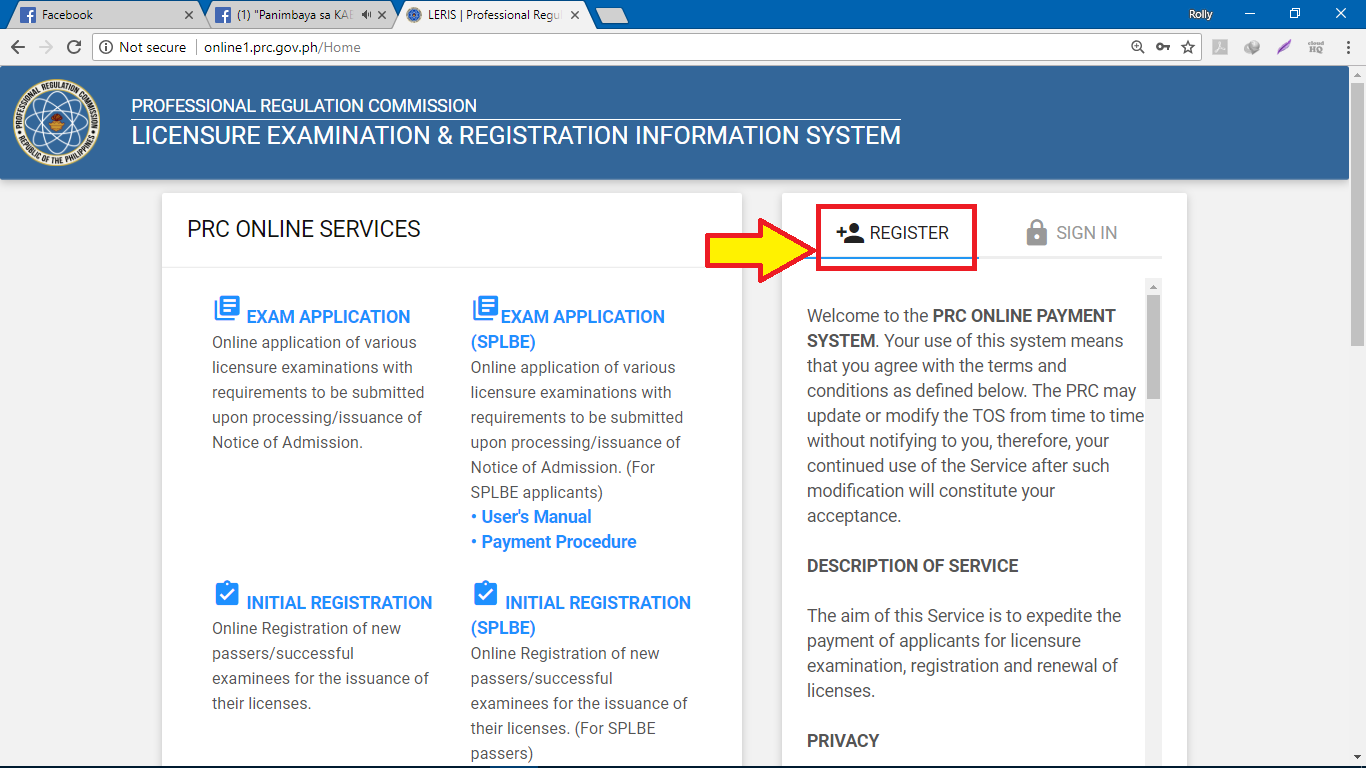Viewport: 1366px width, 768px height.
Task: Open the Payment Procedure link
Action: (558, 541)
